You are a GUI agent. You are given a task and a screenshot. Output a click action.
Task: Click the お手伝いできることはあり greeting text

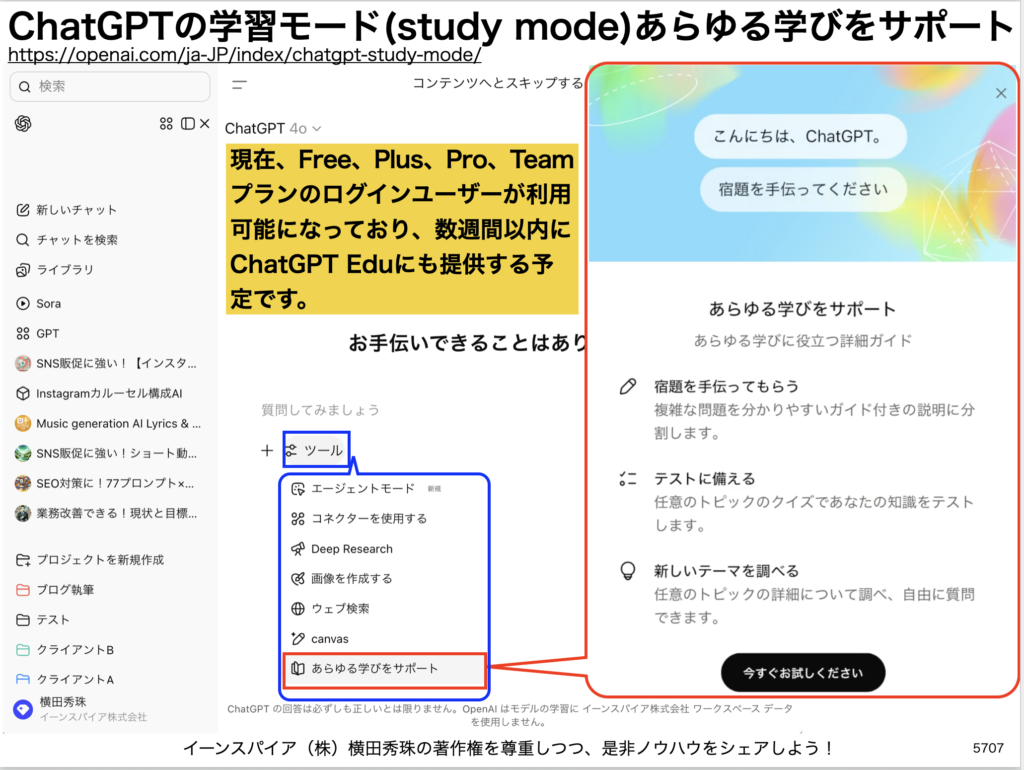(468, 343)
